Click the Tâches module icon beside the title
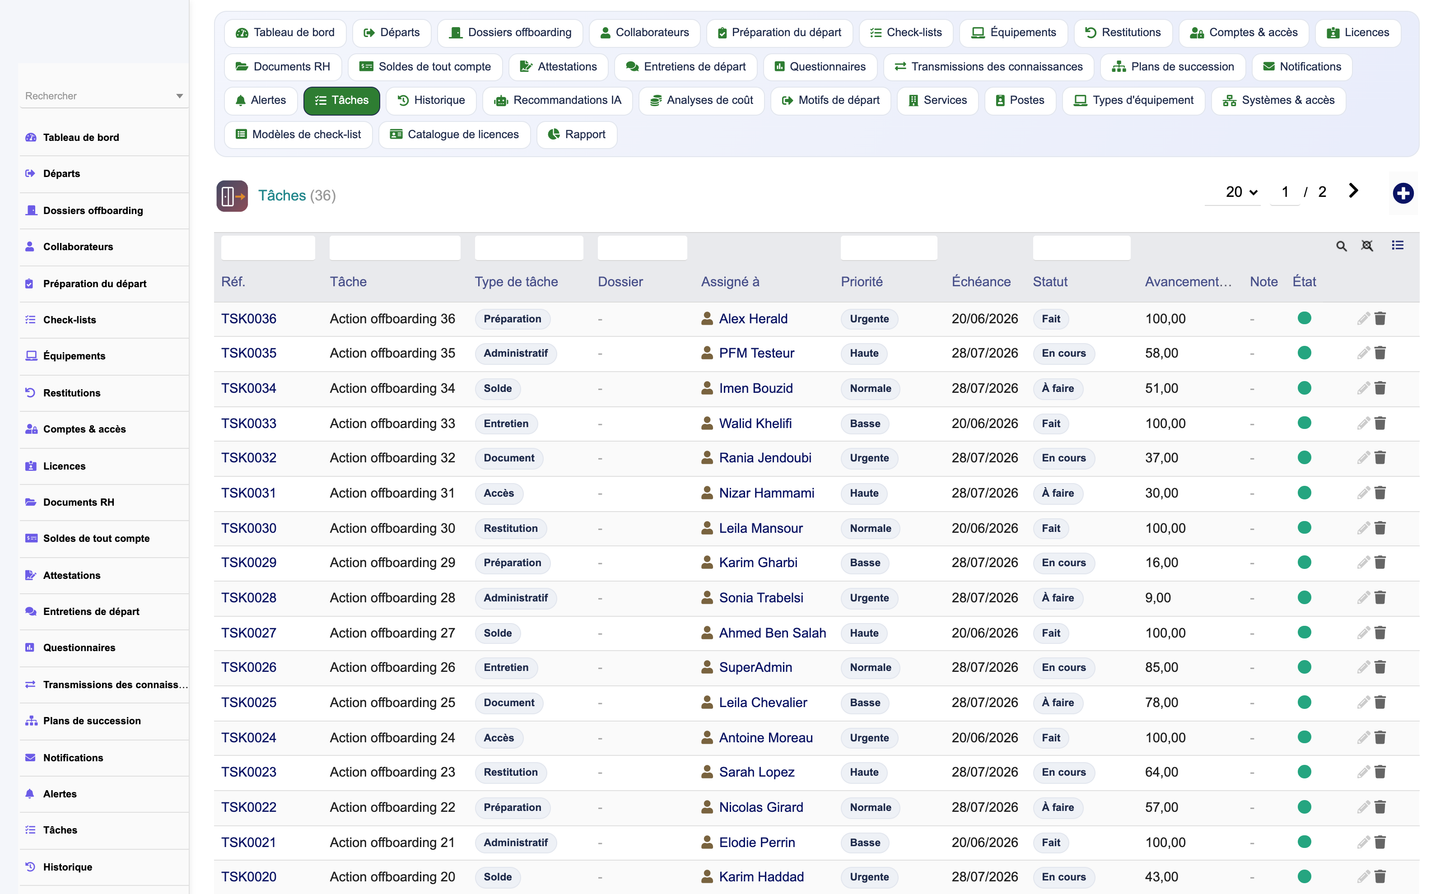The width and height of the screenshot is (1445, 894). pyautogui.click(x=232, y=196)
